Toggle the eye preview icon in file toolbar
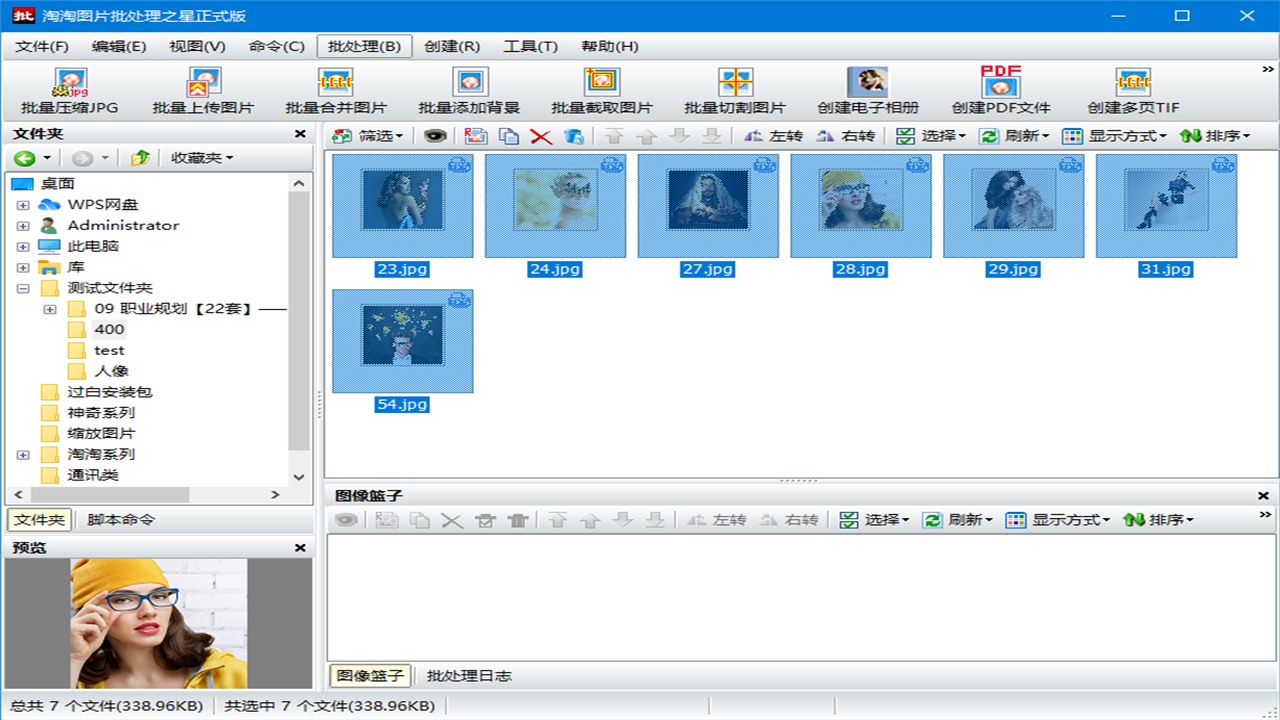Screen dimensions: 1280x720 pos(434,136)
